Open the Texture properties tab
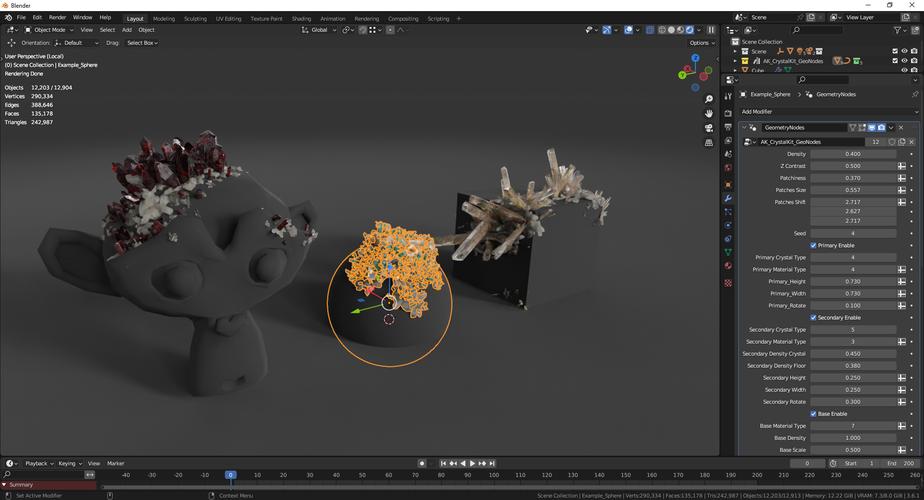 [x=728, y=283]
